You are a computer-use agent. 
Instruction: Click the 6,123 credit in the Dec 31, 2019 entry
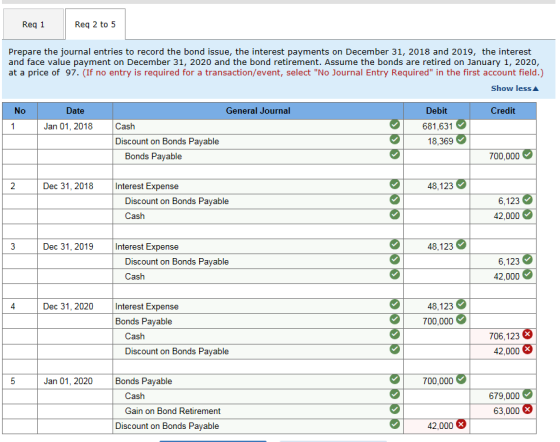pos(503,262)
